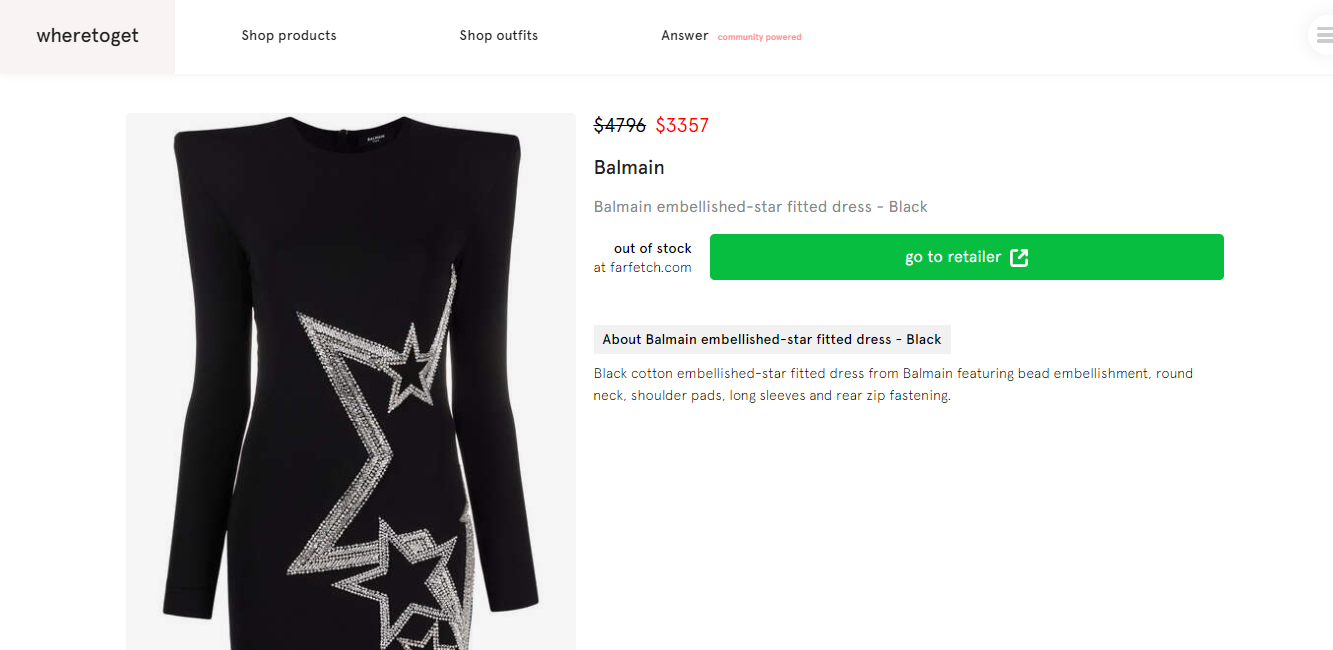
Task: Select the About Balmain embellished-star dress heading
Action: click(x=771, y=340)
